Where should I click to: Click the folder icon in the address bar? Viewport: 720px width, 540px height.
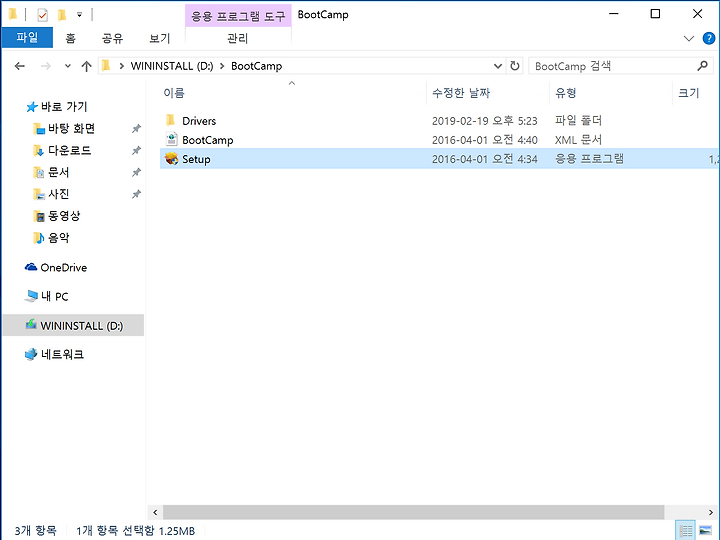coord(106,66)
